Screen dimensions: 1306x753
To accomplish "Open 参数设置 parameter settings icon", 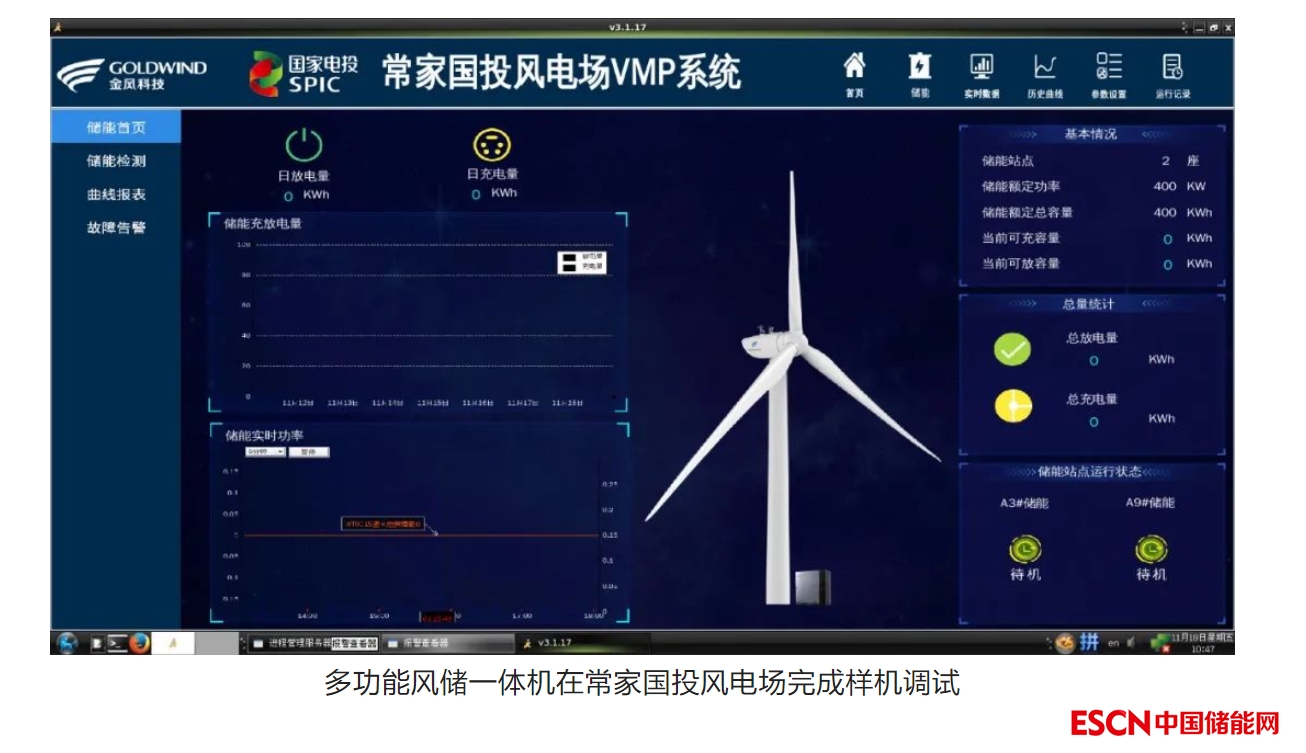I will point(1108,71).
